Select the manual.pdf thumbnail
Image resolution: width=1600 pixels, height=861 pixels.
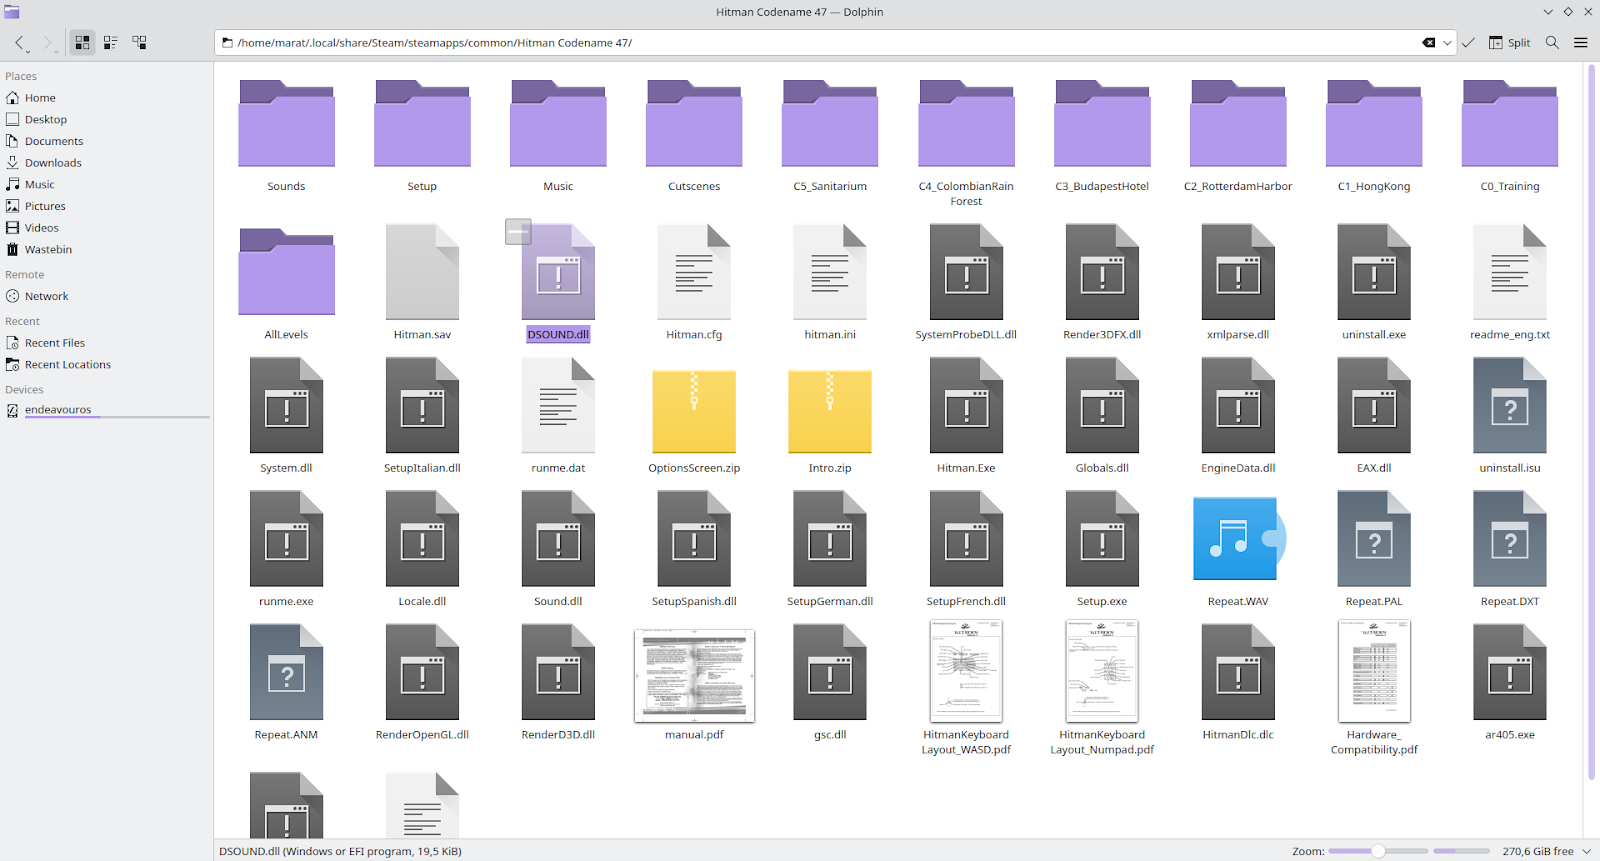694,675
